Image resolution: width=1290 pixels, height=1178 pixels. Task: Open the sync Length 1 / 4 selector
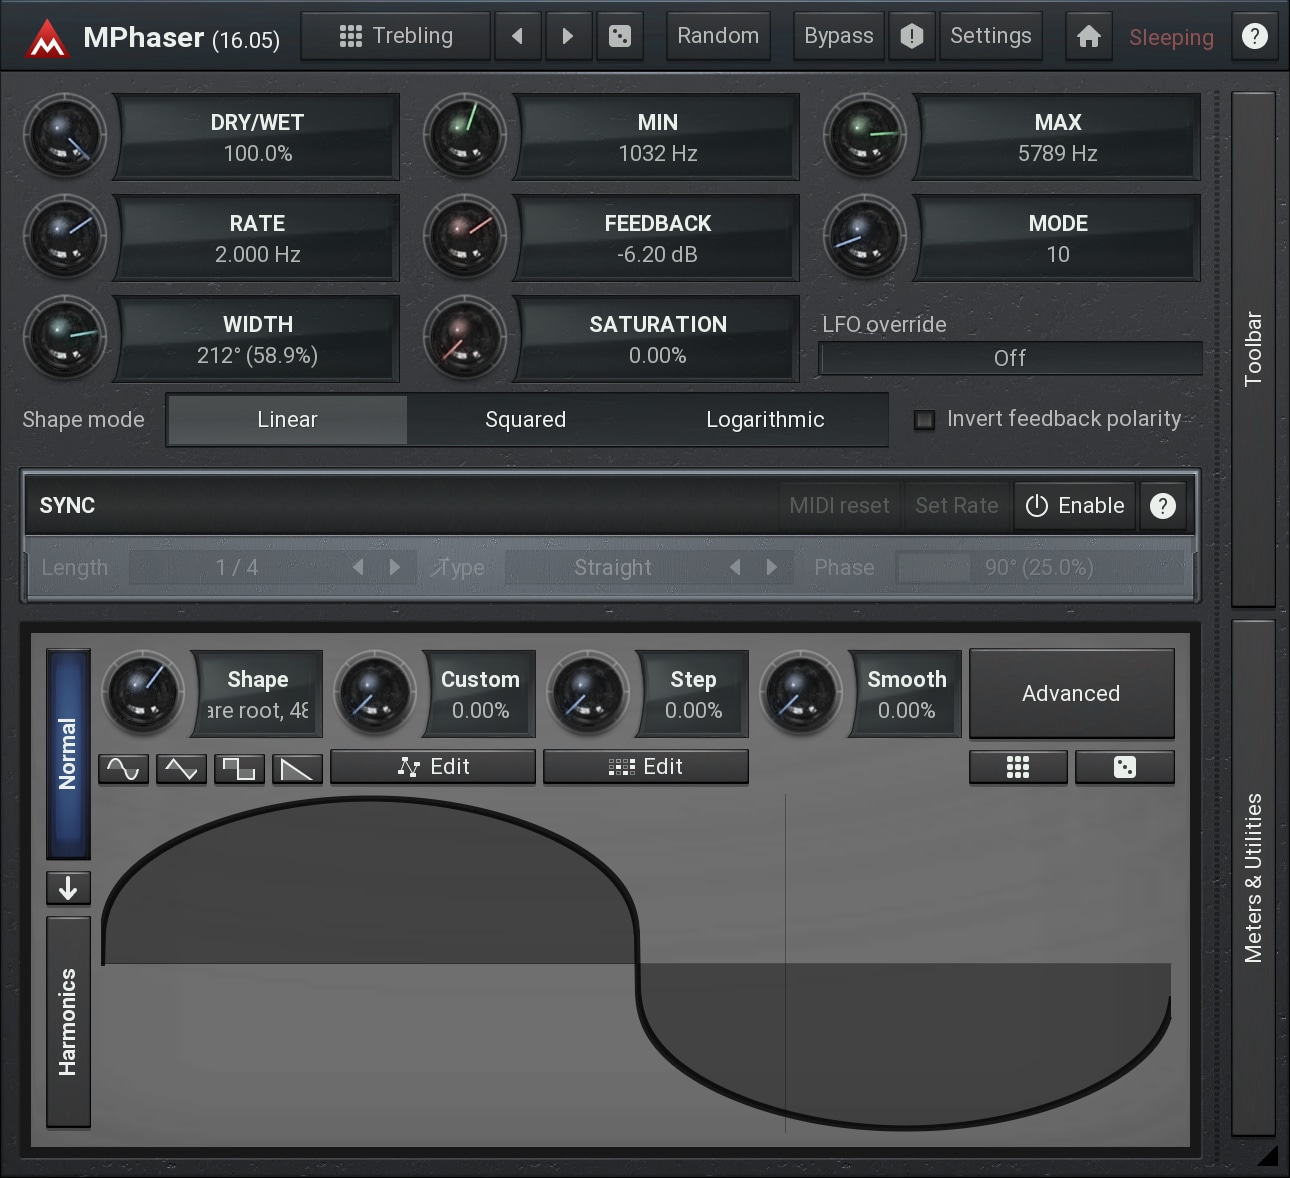click(237, 568)
